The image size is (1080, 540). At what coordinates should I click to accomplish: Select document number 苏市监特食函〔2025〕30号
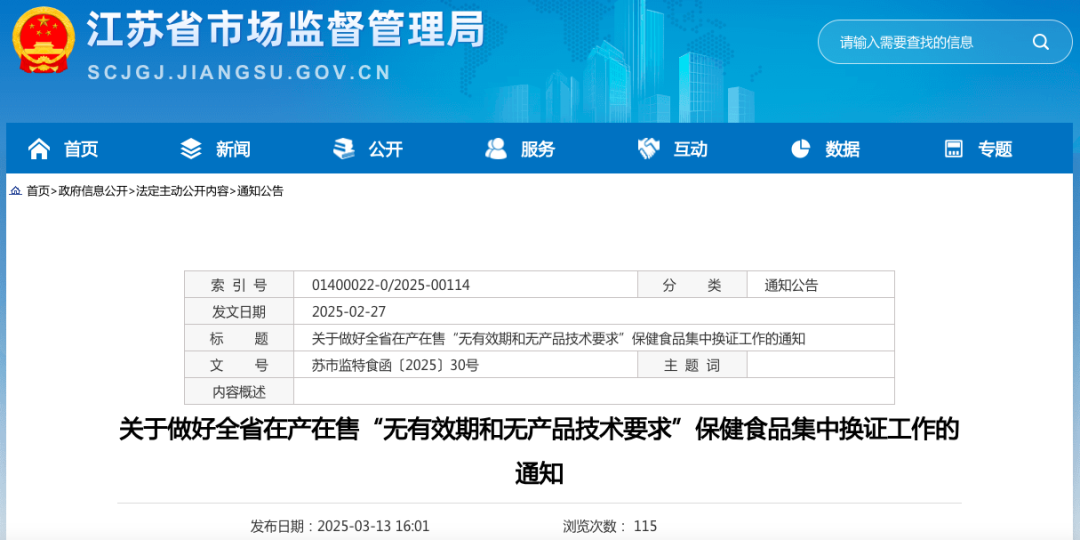click(395, 366)
